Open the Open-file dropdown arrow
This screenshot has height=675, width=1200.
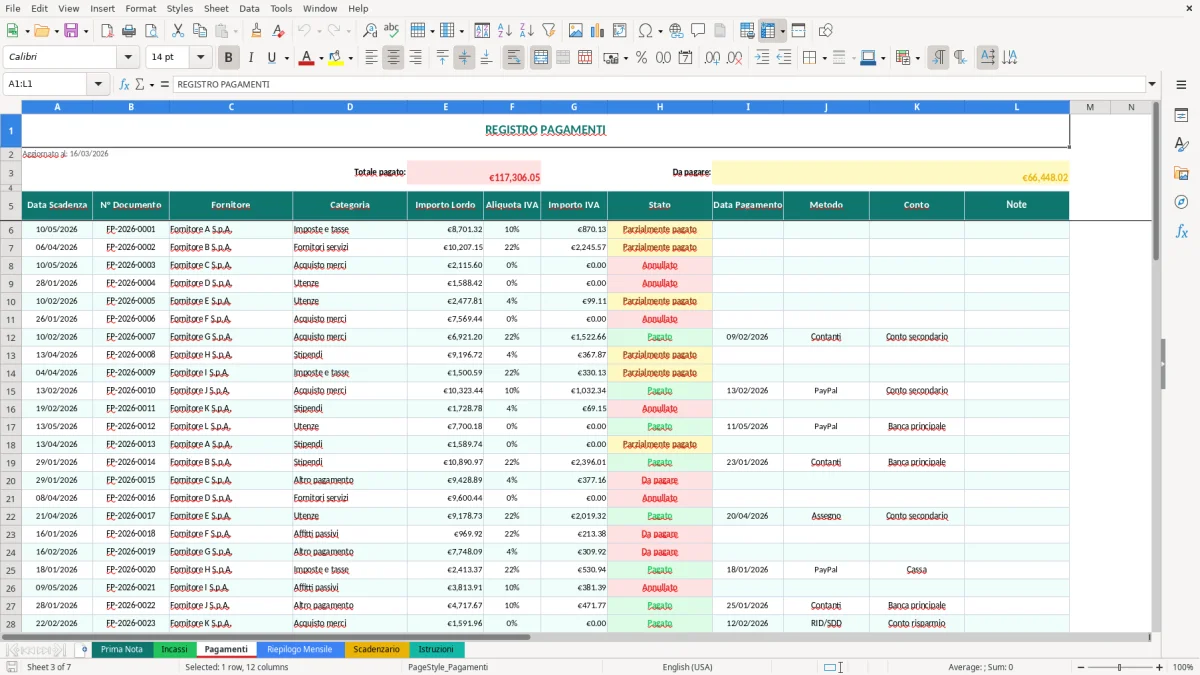(55, 31)
